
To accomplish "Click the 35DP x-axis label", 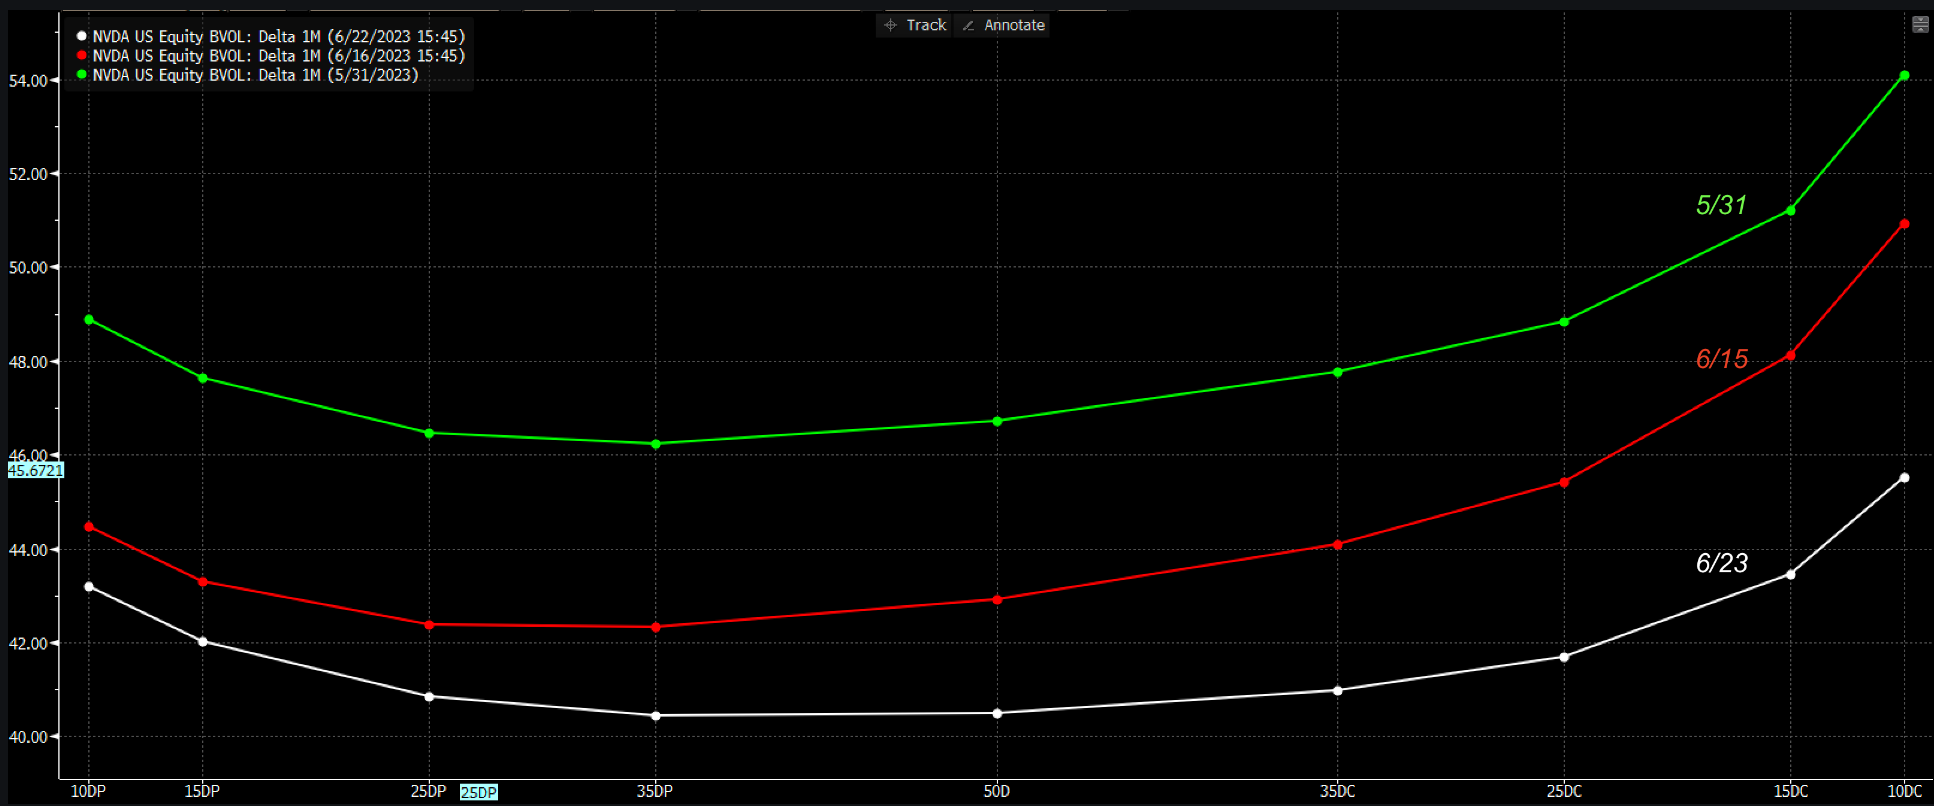I will point(655,791).
